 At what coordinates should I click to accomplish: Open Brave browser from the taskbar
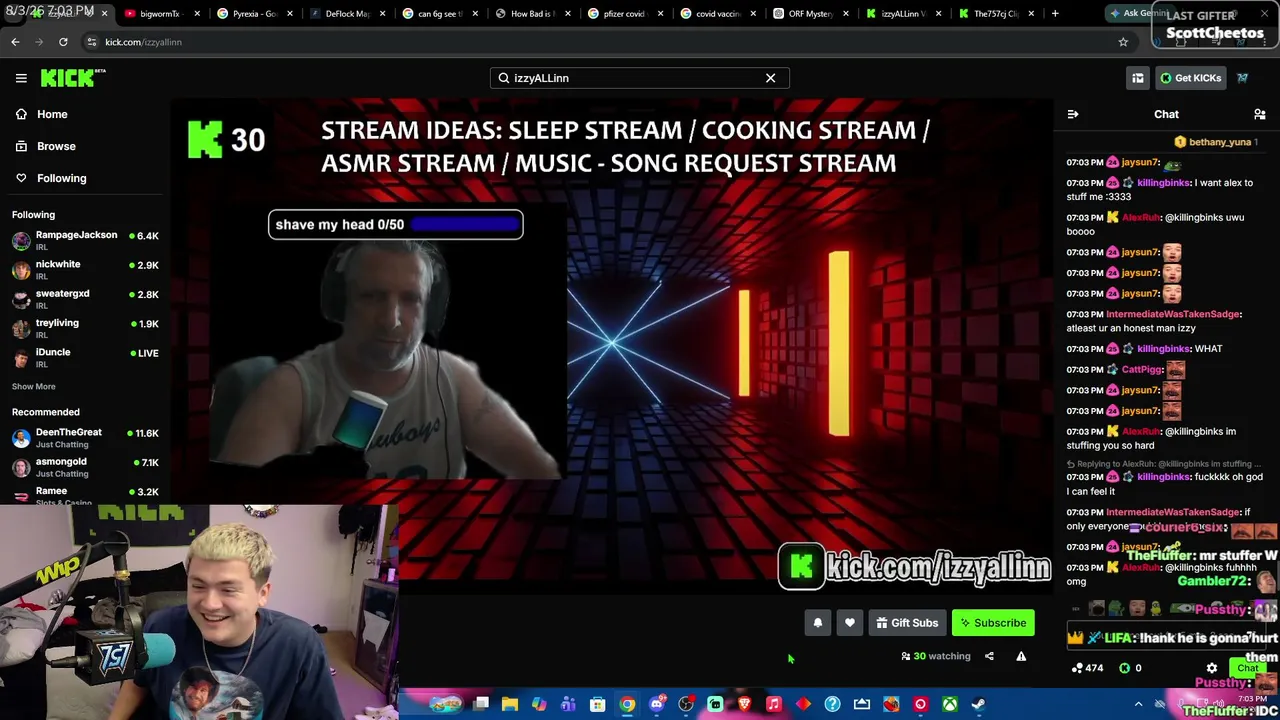[x=744, y=704]
